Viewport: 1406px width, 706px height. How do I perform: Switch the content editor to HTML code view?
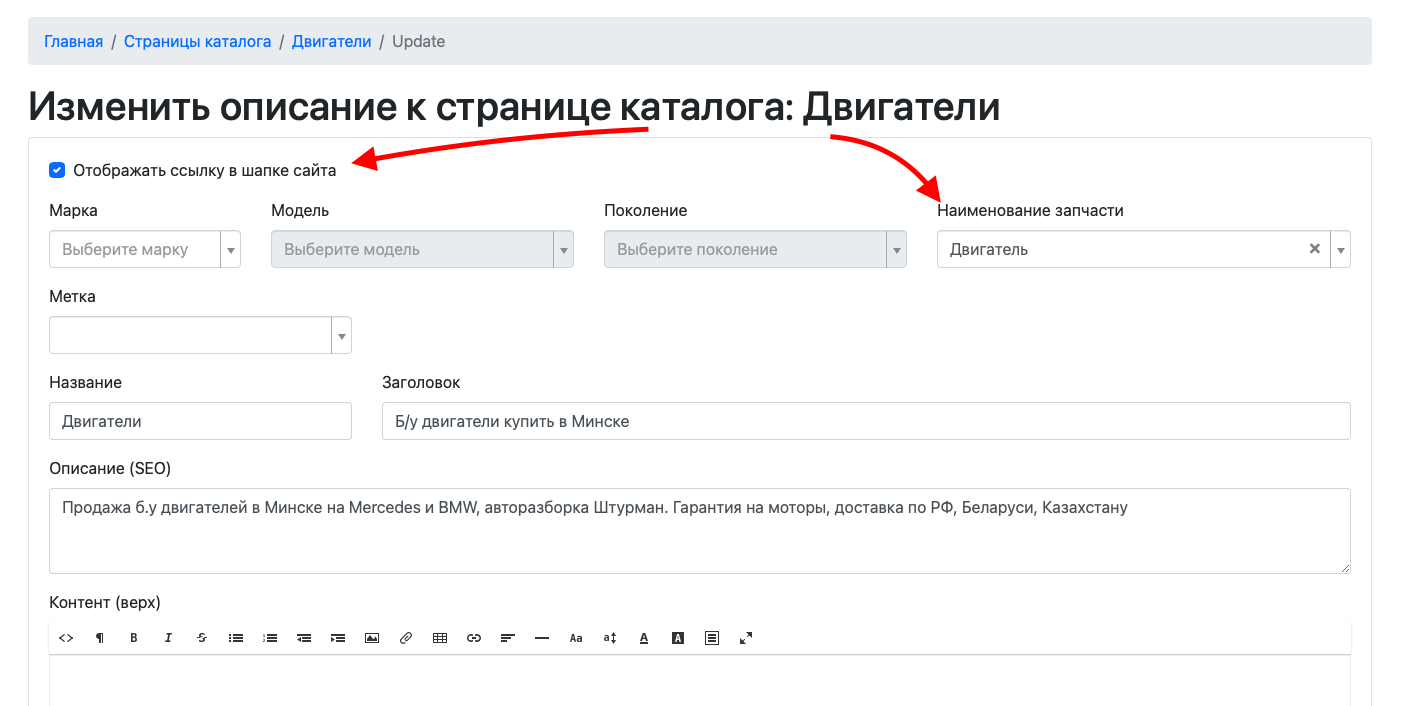(x=66, y=637)
